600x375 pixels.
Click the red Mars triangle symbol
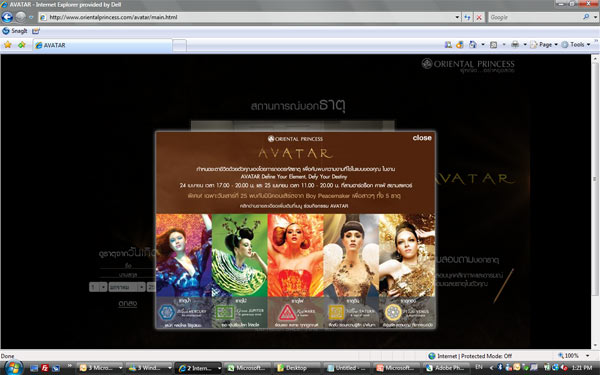tap(287, 313)
